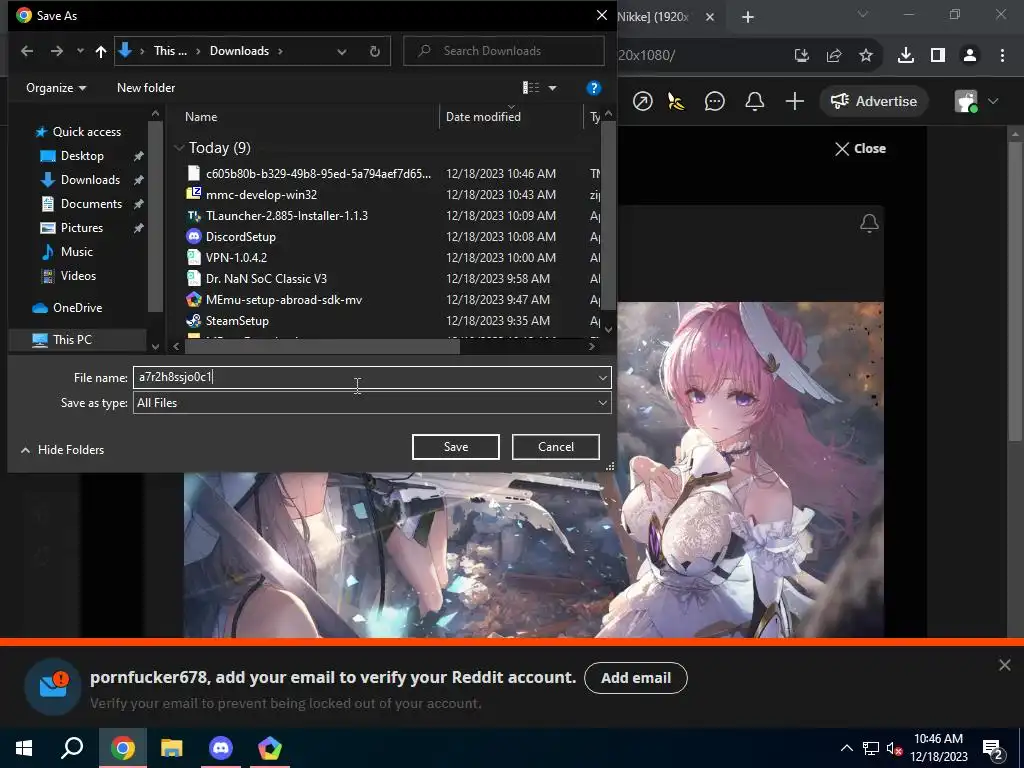Install page as app icon in Chrome
Viewport: 1024px width, 768px height.
pos(802,56)
